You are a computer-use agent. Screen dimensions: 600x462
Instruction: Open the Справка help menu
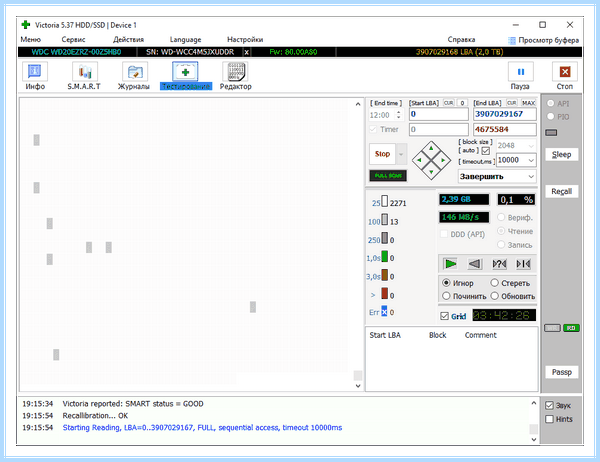461,39
